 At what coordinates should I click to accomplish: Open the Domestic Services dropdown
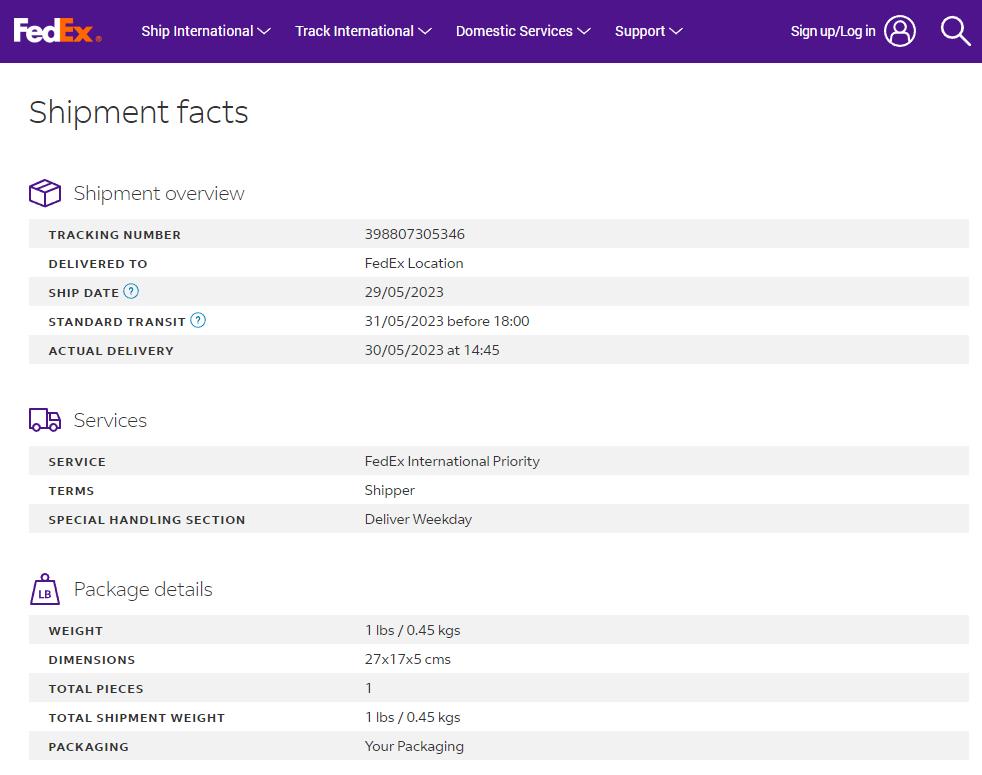pos(523,31)
